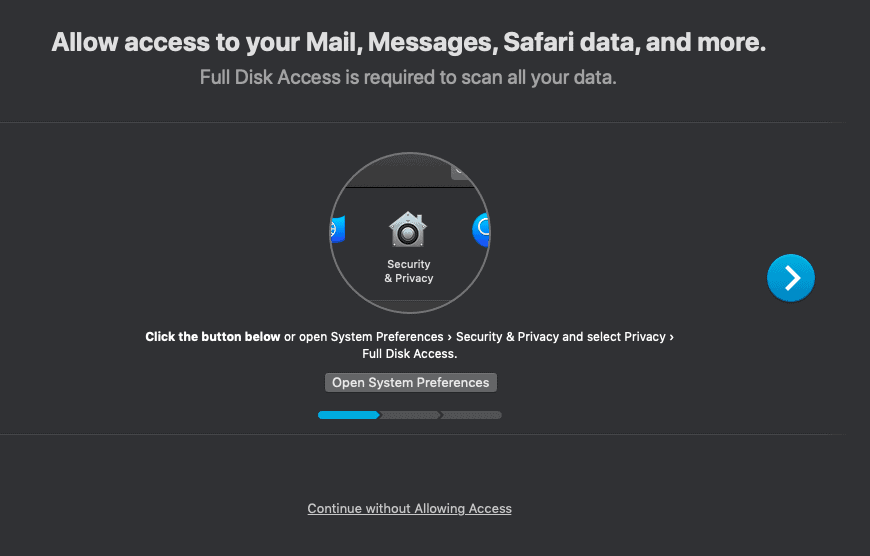This screenshot has height=556, width=870.
Task: Click the "Full Disk Access is required" subtitle
Action: [408, 77]
